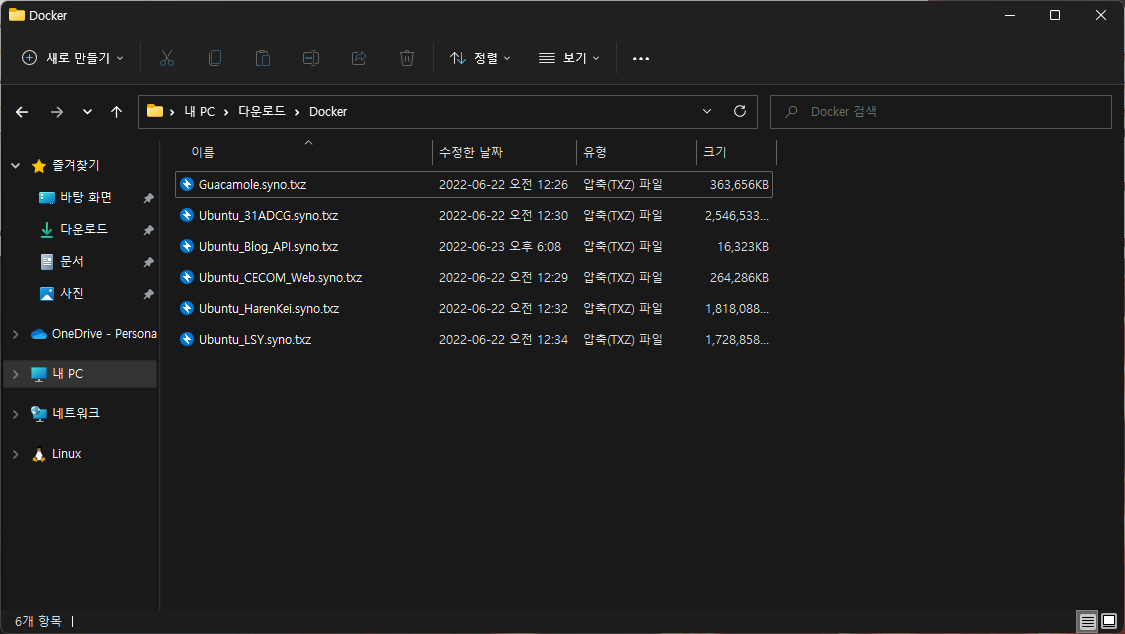
Task: Go forward with the right arrow
Action: pos(57,112)
